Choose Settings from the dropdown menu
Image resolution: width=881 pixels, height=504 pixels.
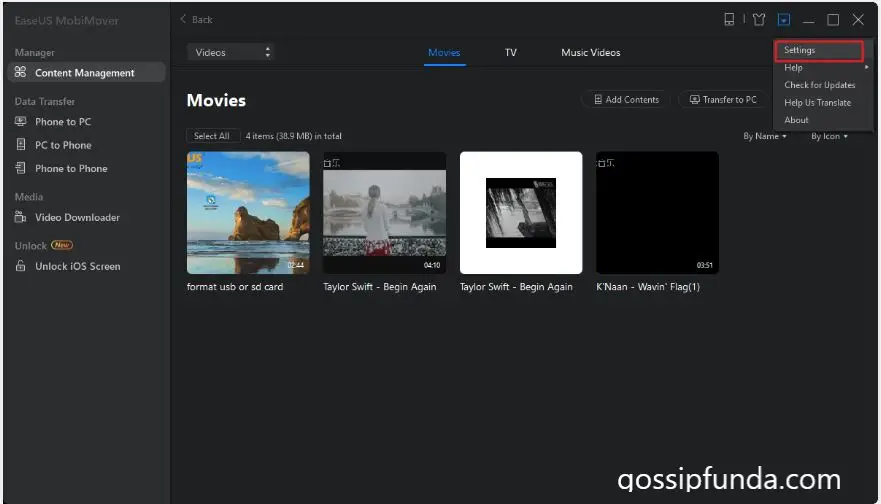point(819,51)
